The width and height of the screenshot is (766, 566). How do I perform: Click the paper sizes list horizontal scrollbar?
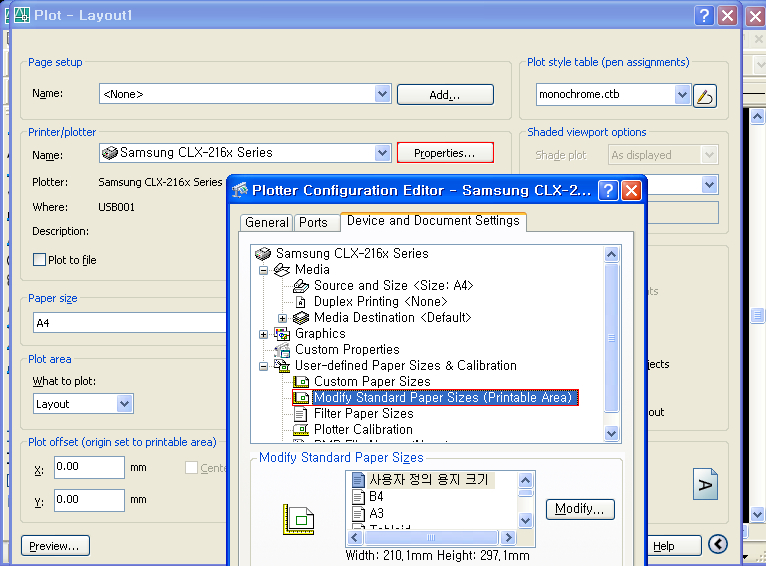[x=431, y=538]
